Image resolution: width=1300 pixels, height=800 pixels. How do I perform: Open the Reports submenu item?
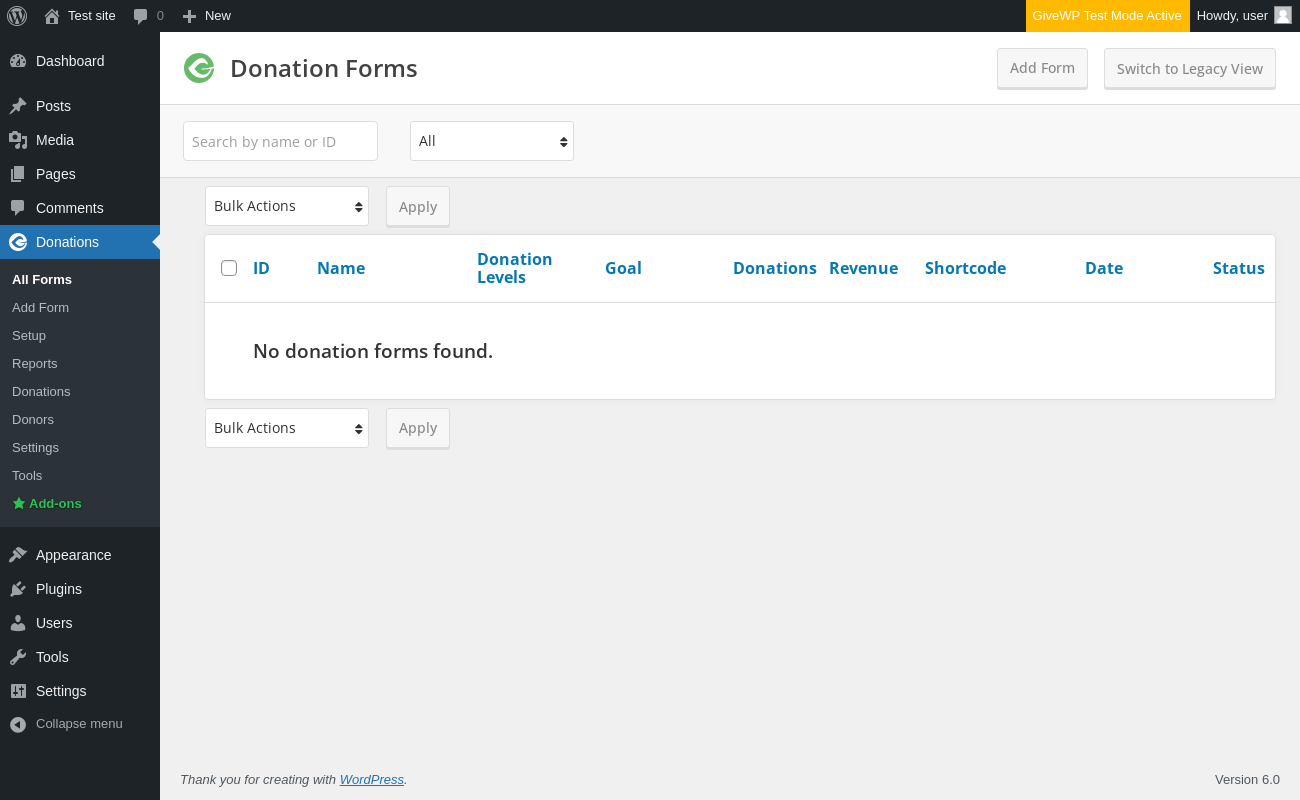click(x=35, y=364)
